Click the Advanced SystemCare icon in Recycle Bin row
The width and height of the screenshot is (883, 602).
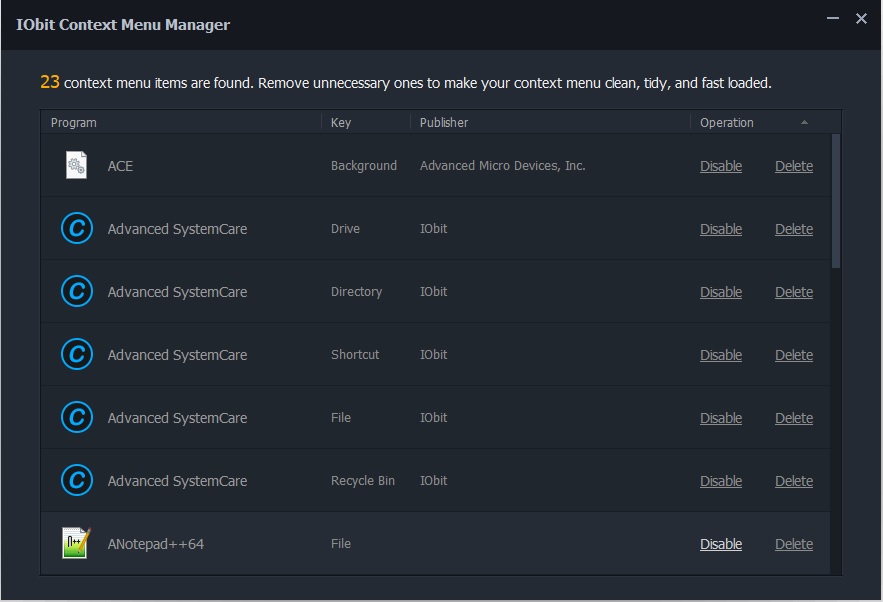coord(77,480)
